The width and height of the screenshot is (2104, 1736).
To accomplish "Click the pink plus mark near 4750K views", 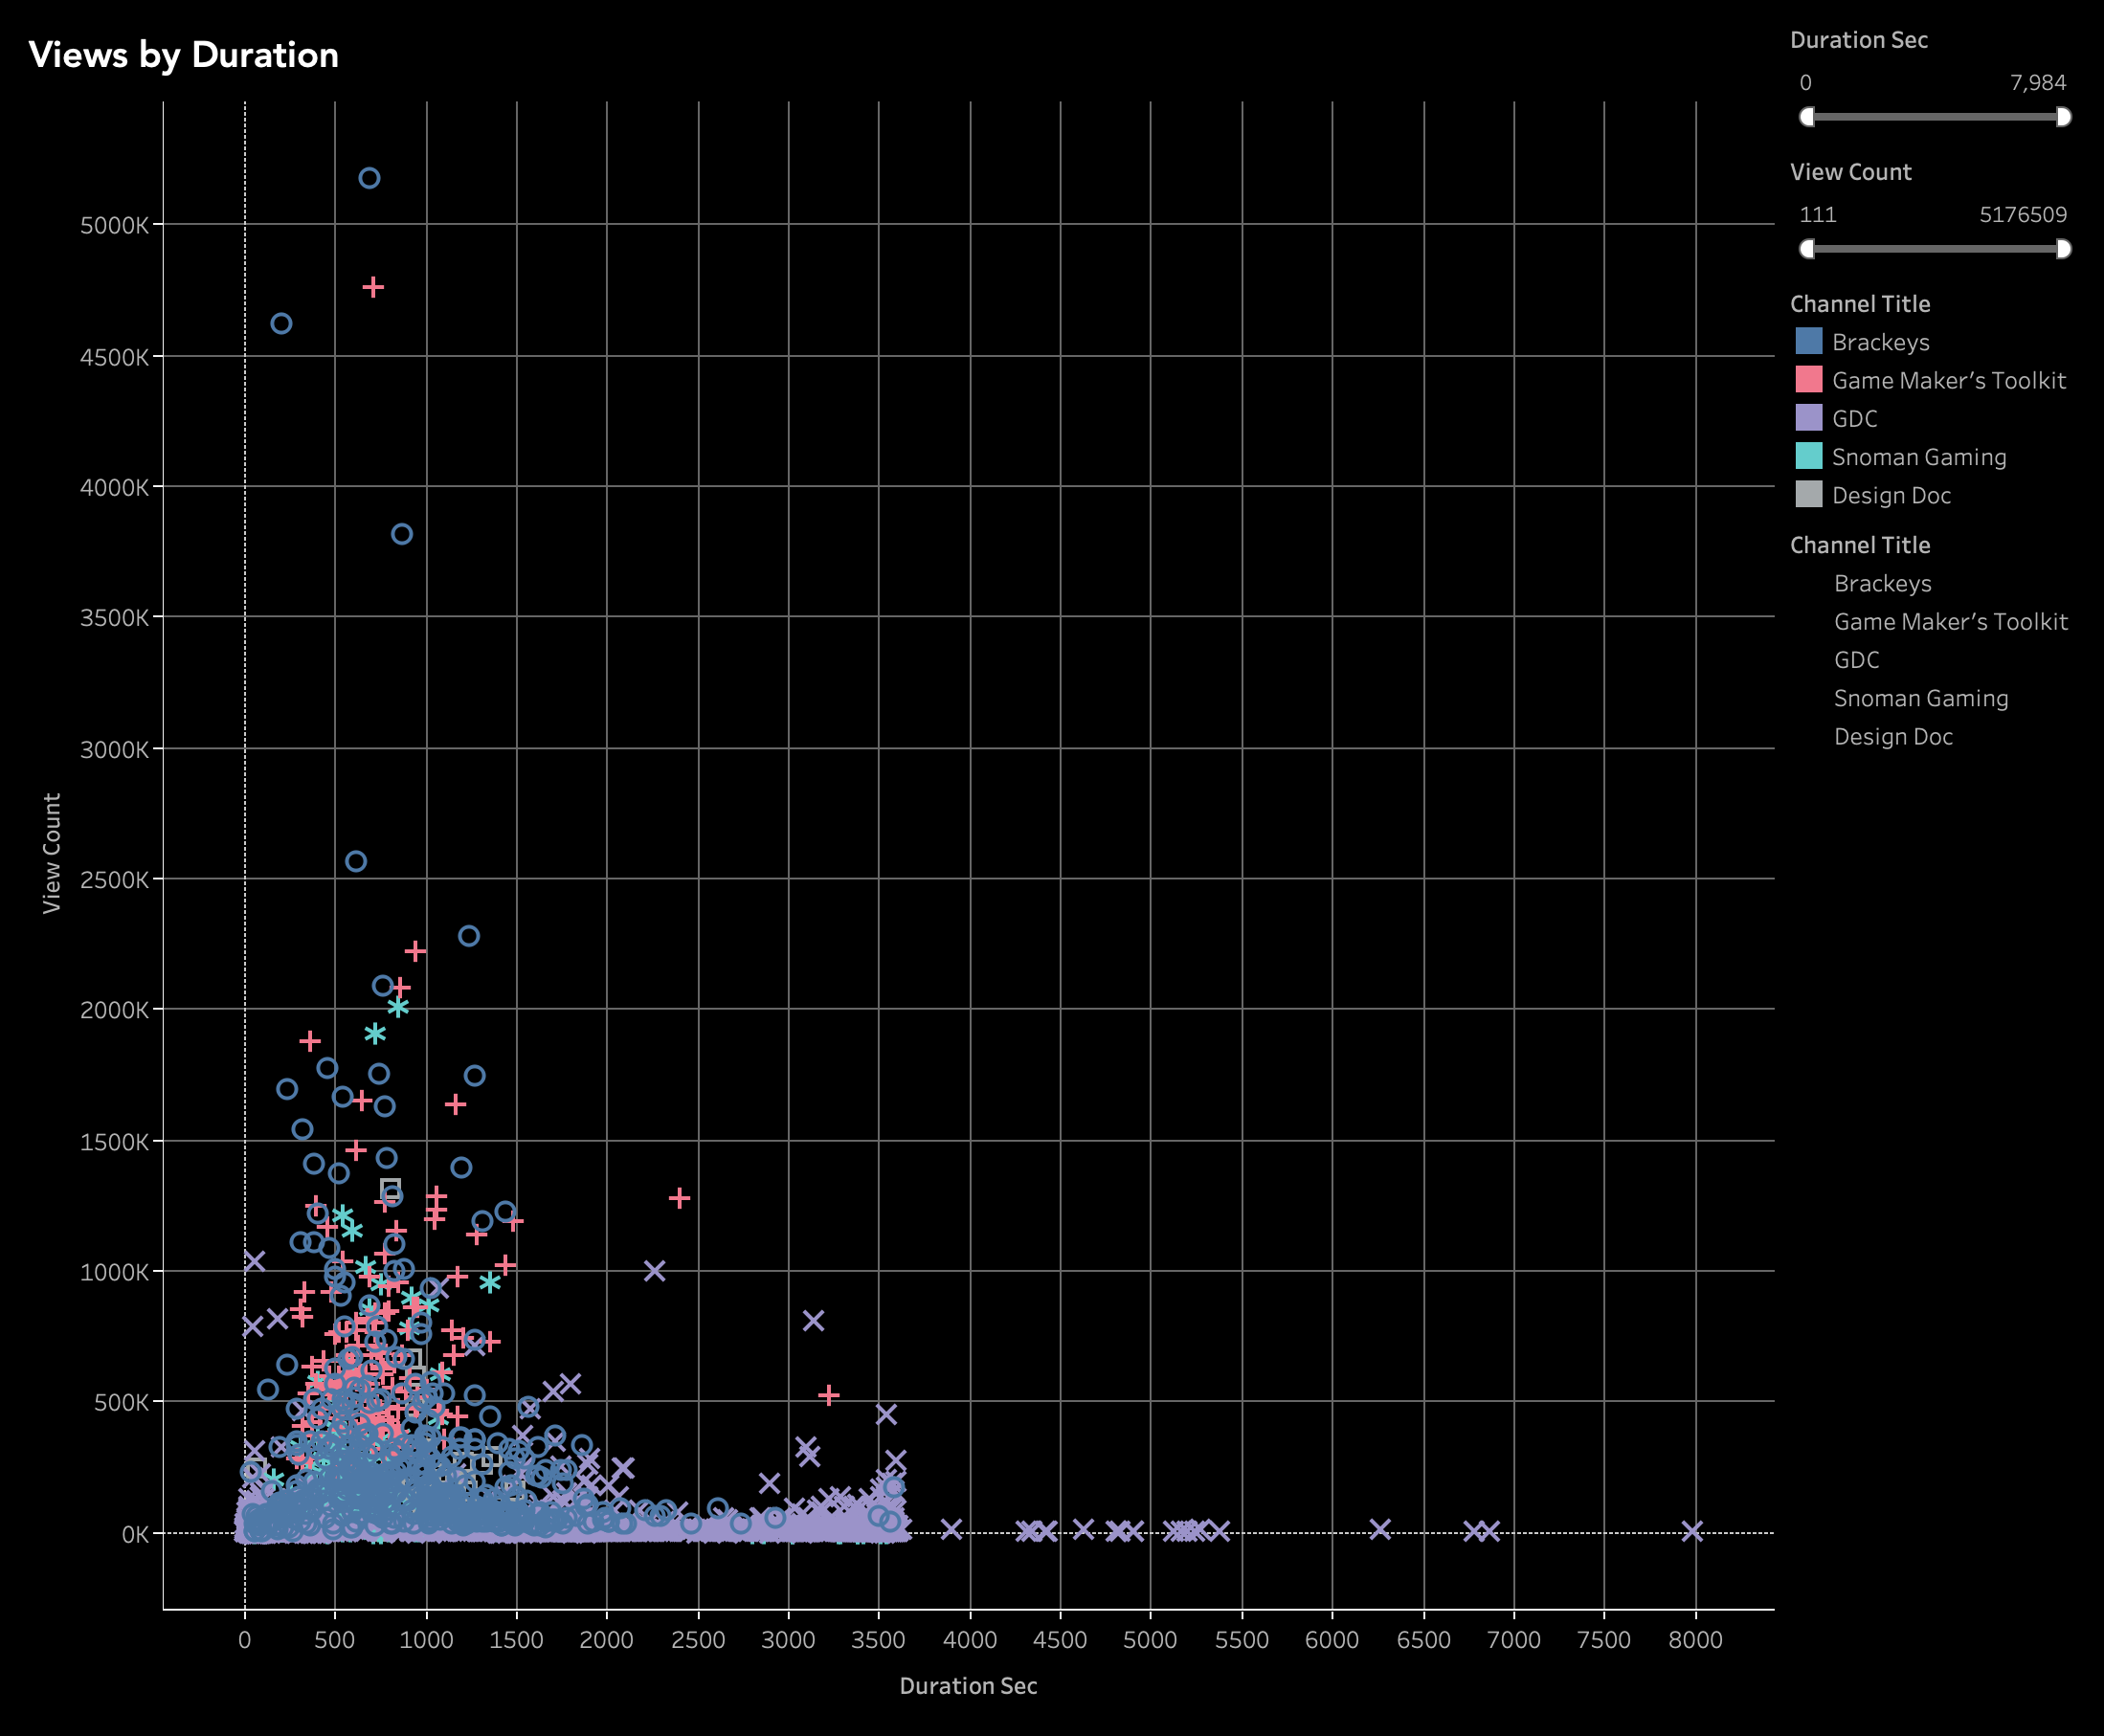I will (x=373, y=287).
